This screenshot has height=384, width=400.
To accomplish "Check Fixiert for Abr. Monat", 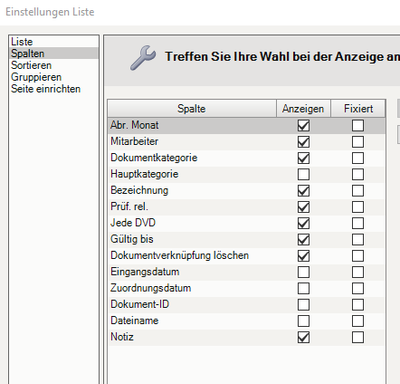I will click(358, 126).
